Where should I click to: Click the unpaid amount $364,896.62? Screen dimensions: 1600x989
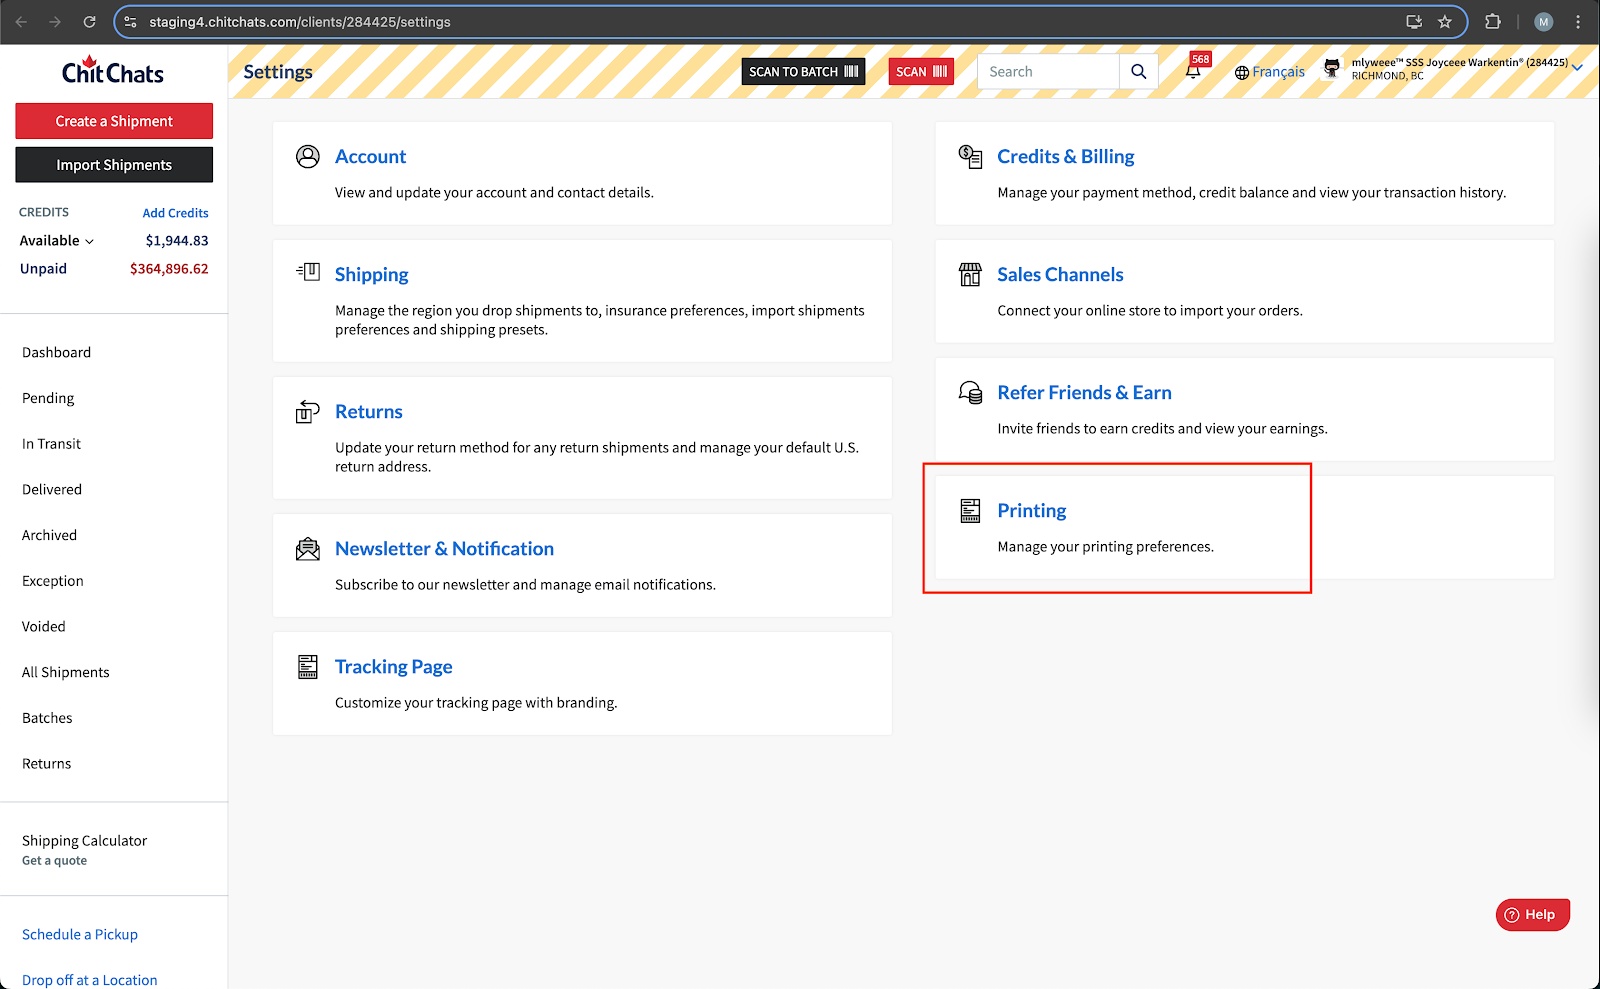[x=169, y=269]
